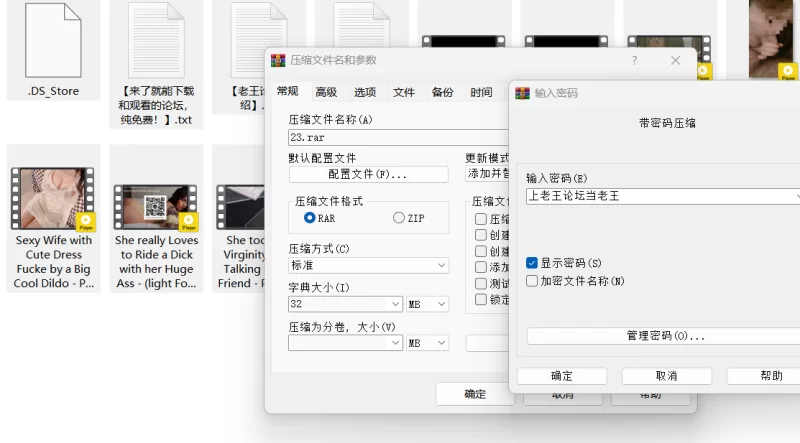The width and height of the screenshot is (800, 443).
Task: Choose the RAR format radio button
Action: (x=310, y=218)
